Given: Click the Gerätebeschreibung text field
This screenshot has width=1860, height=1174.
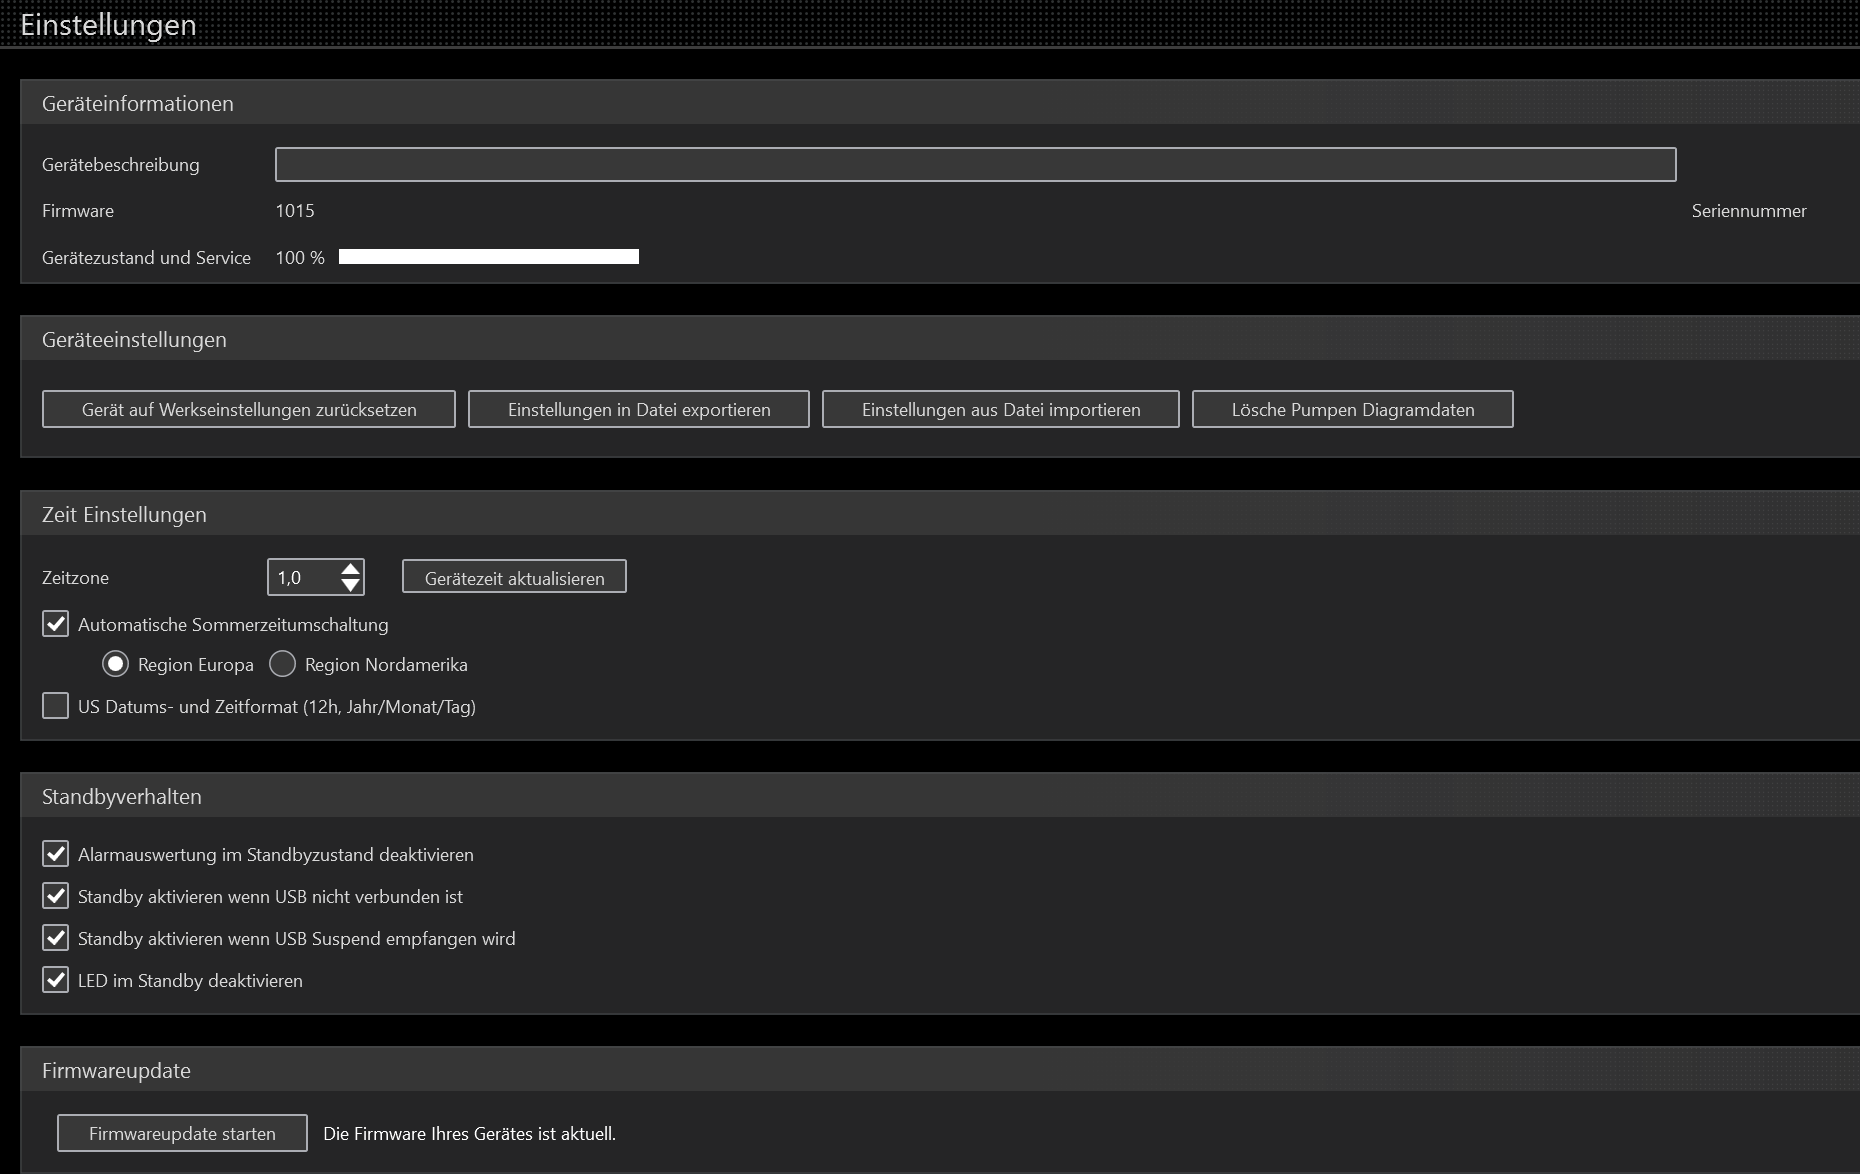Looking at the screenshot, I should click(x=975, y=164).
